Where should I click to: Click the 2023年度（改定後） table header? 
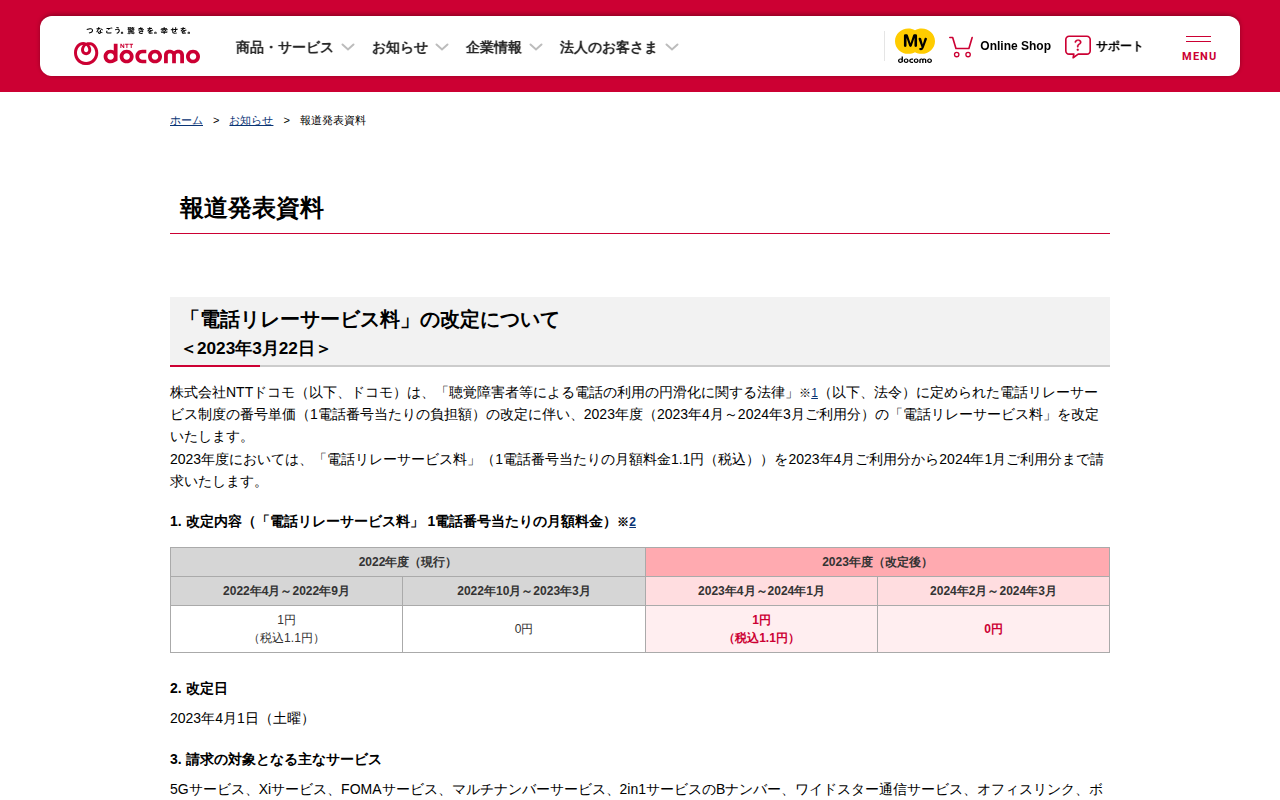tap(877, 562)
